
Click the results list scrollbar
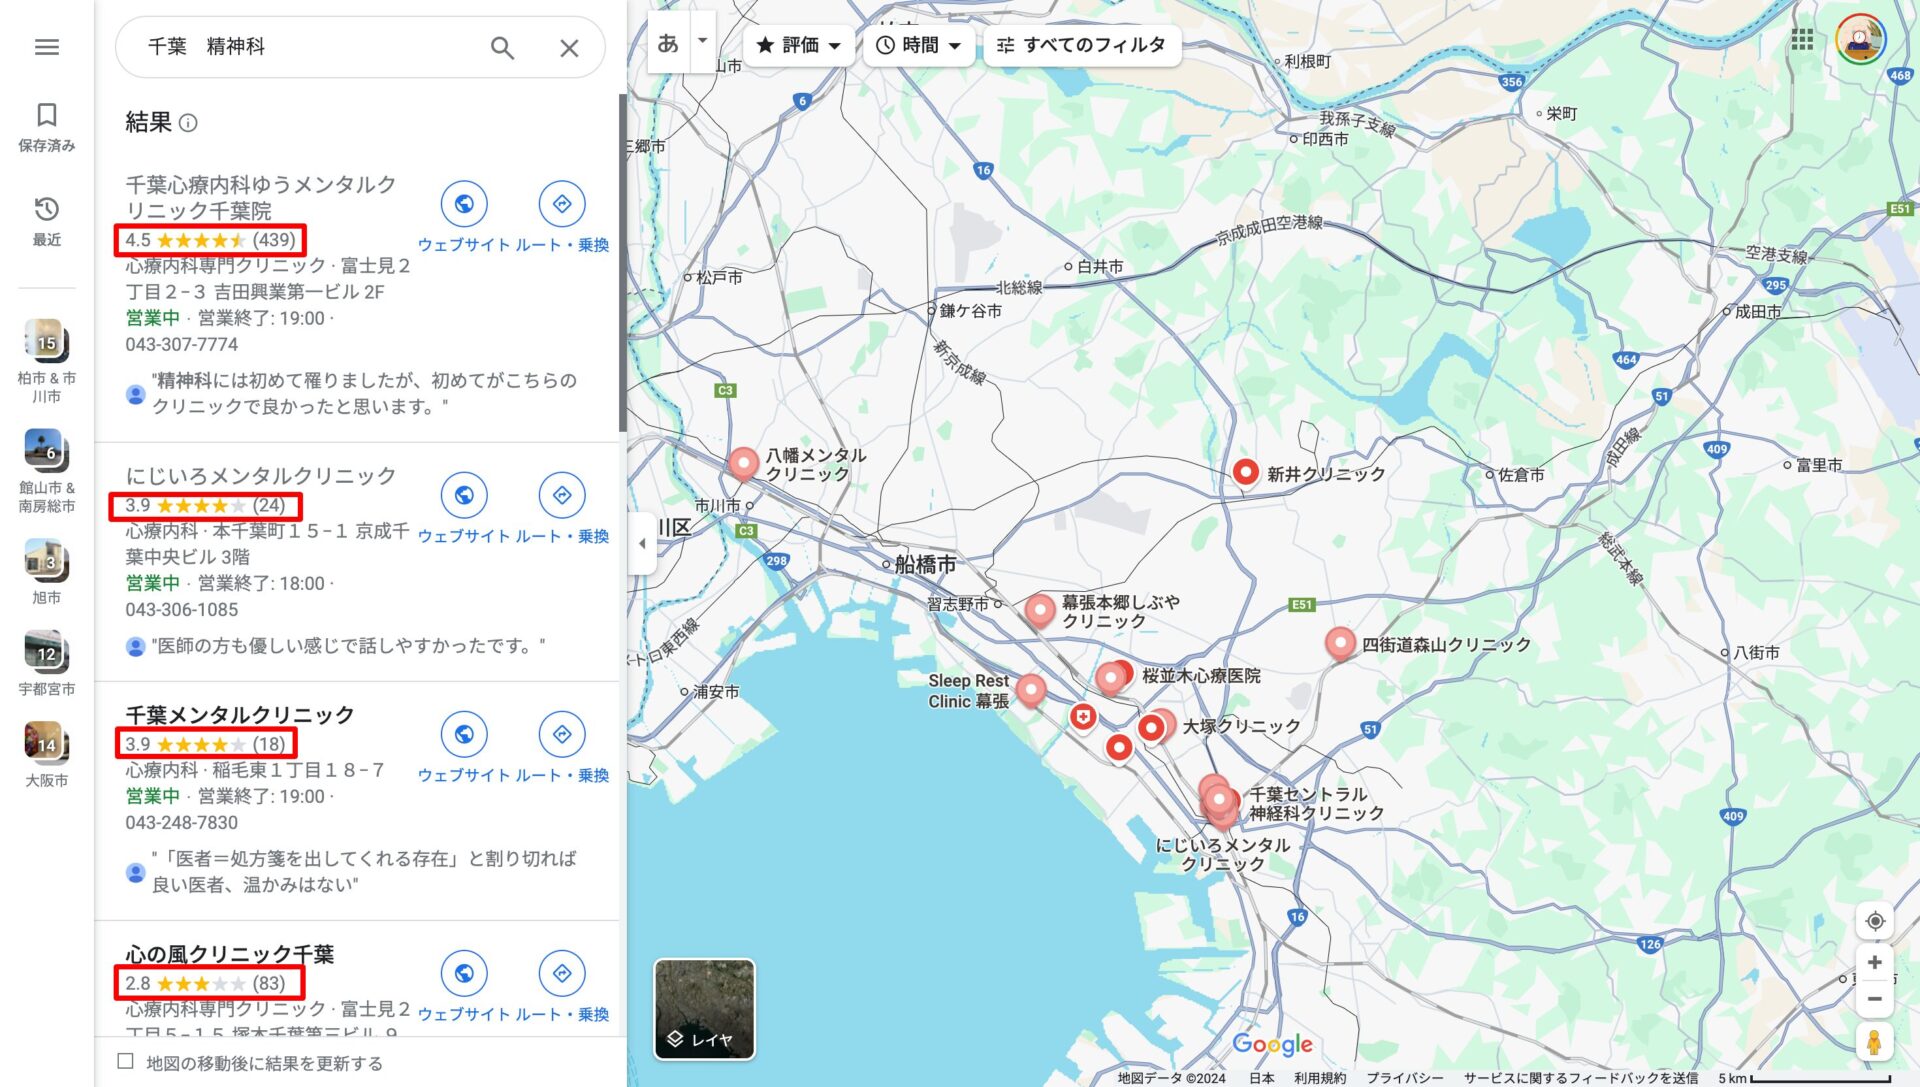622,264
